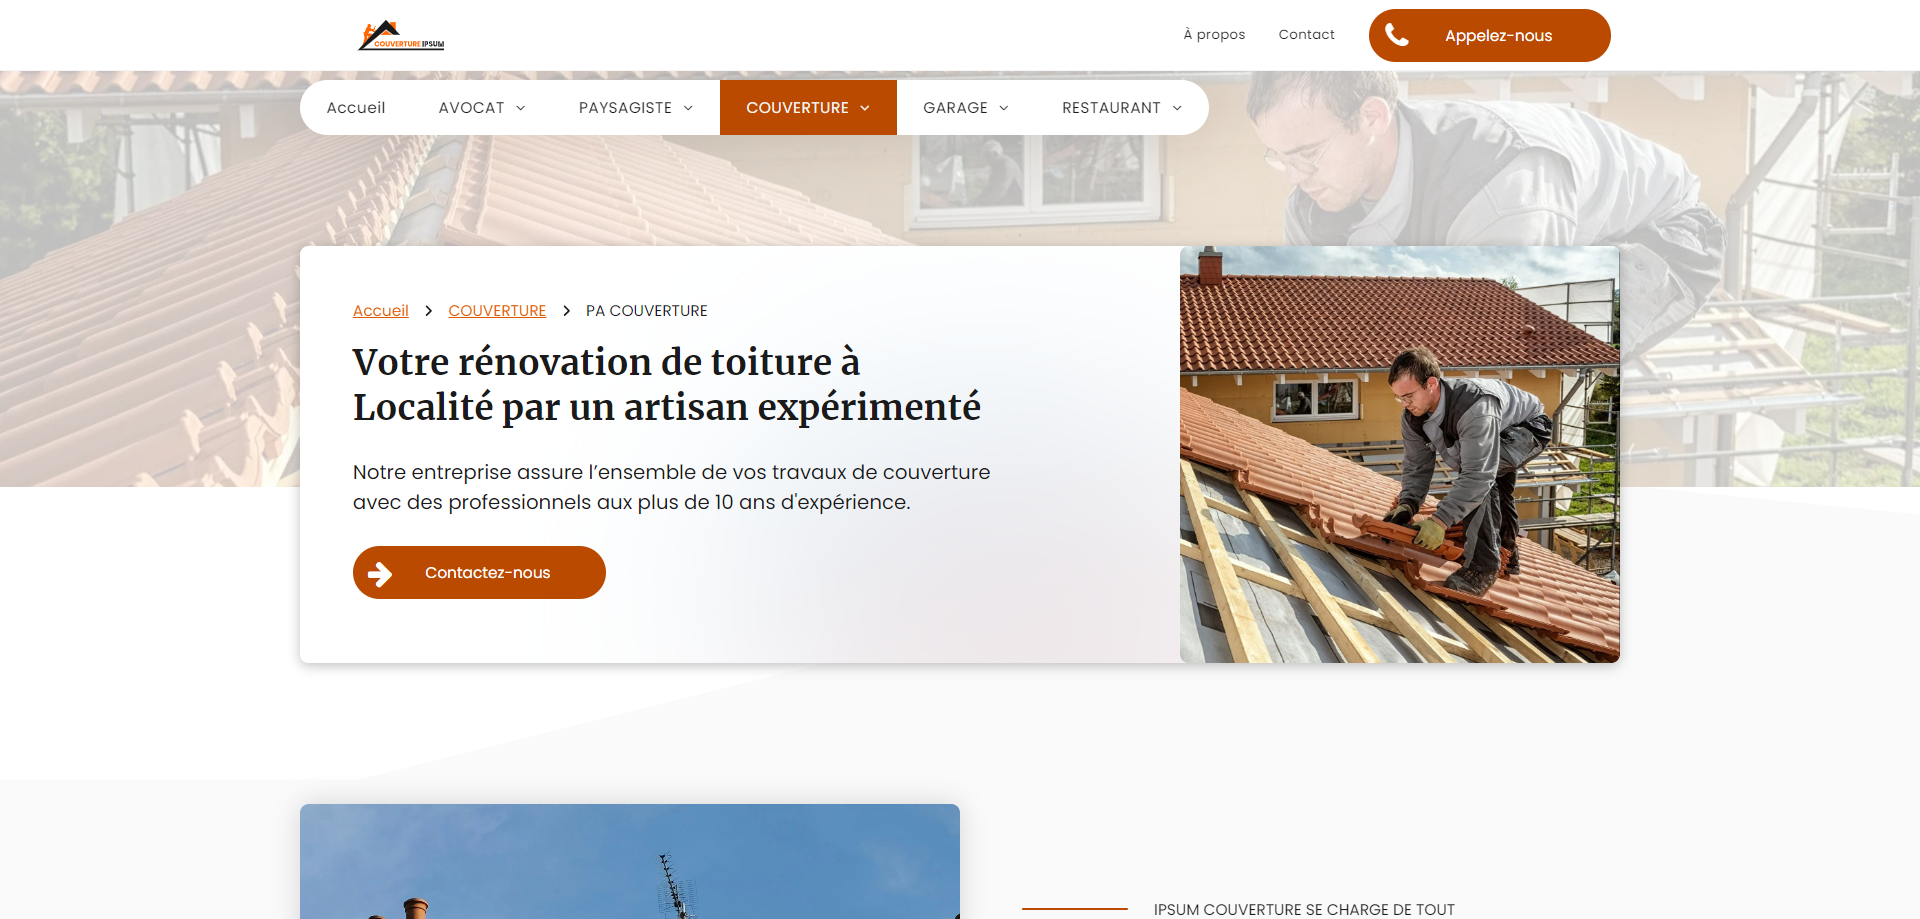
Task: Click the arrow icon in Contactez-nous button
Action: [380, 573]
